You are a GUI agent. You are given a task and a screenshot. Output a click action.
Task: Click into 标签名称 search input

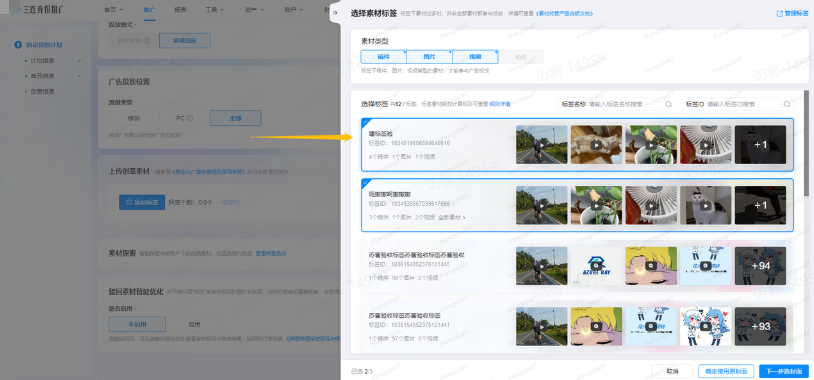click(617, 104)
